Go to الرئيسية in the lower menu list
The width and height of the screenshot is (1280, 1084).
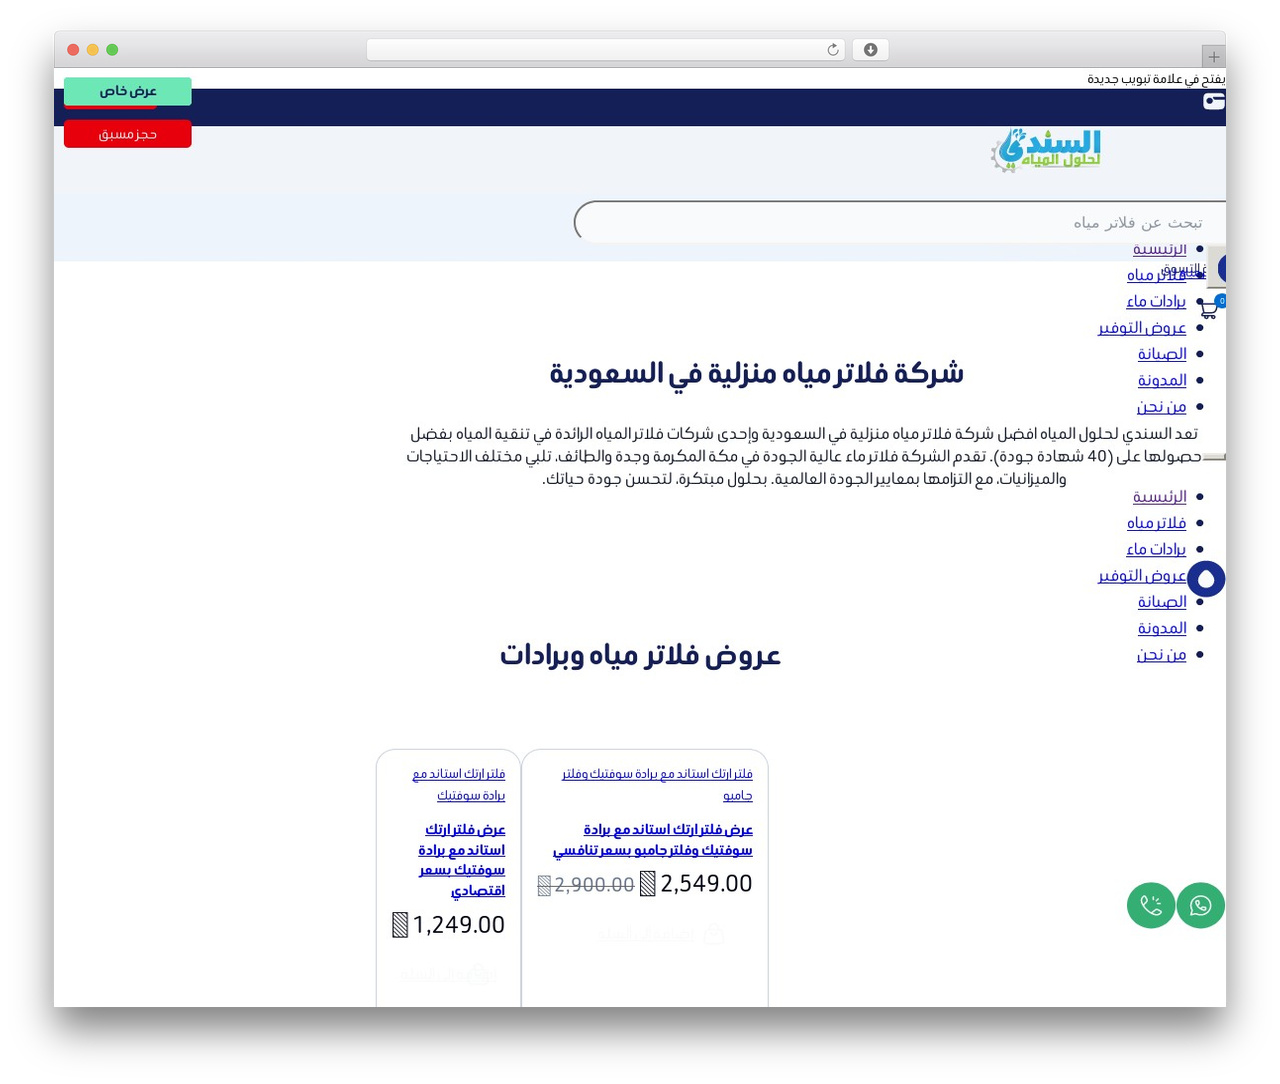tap(1160, 497)
